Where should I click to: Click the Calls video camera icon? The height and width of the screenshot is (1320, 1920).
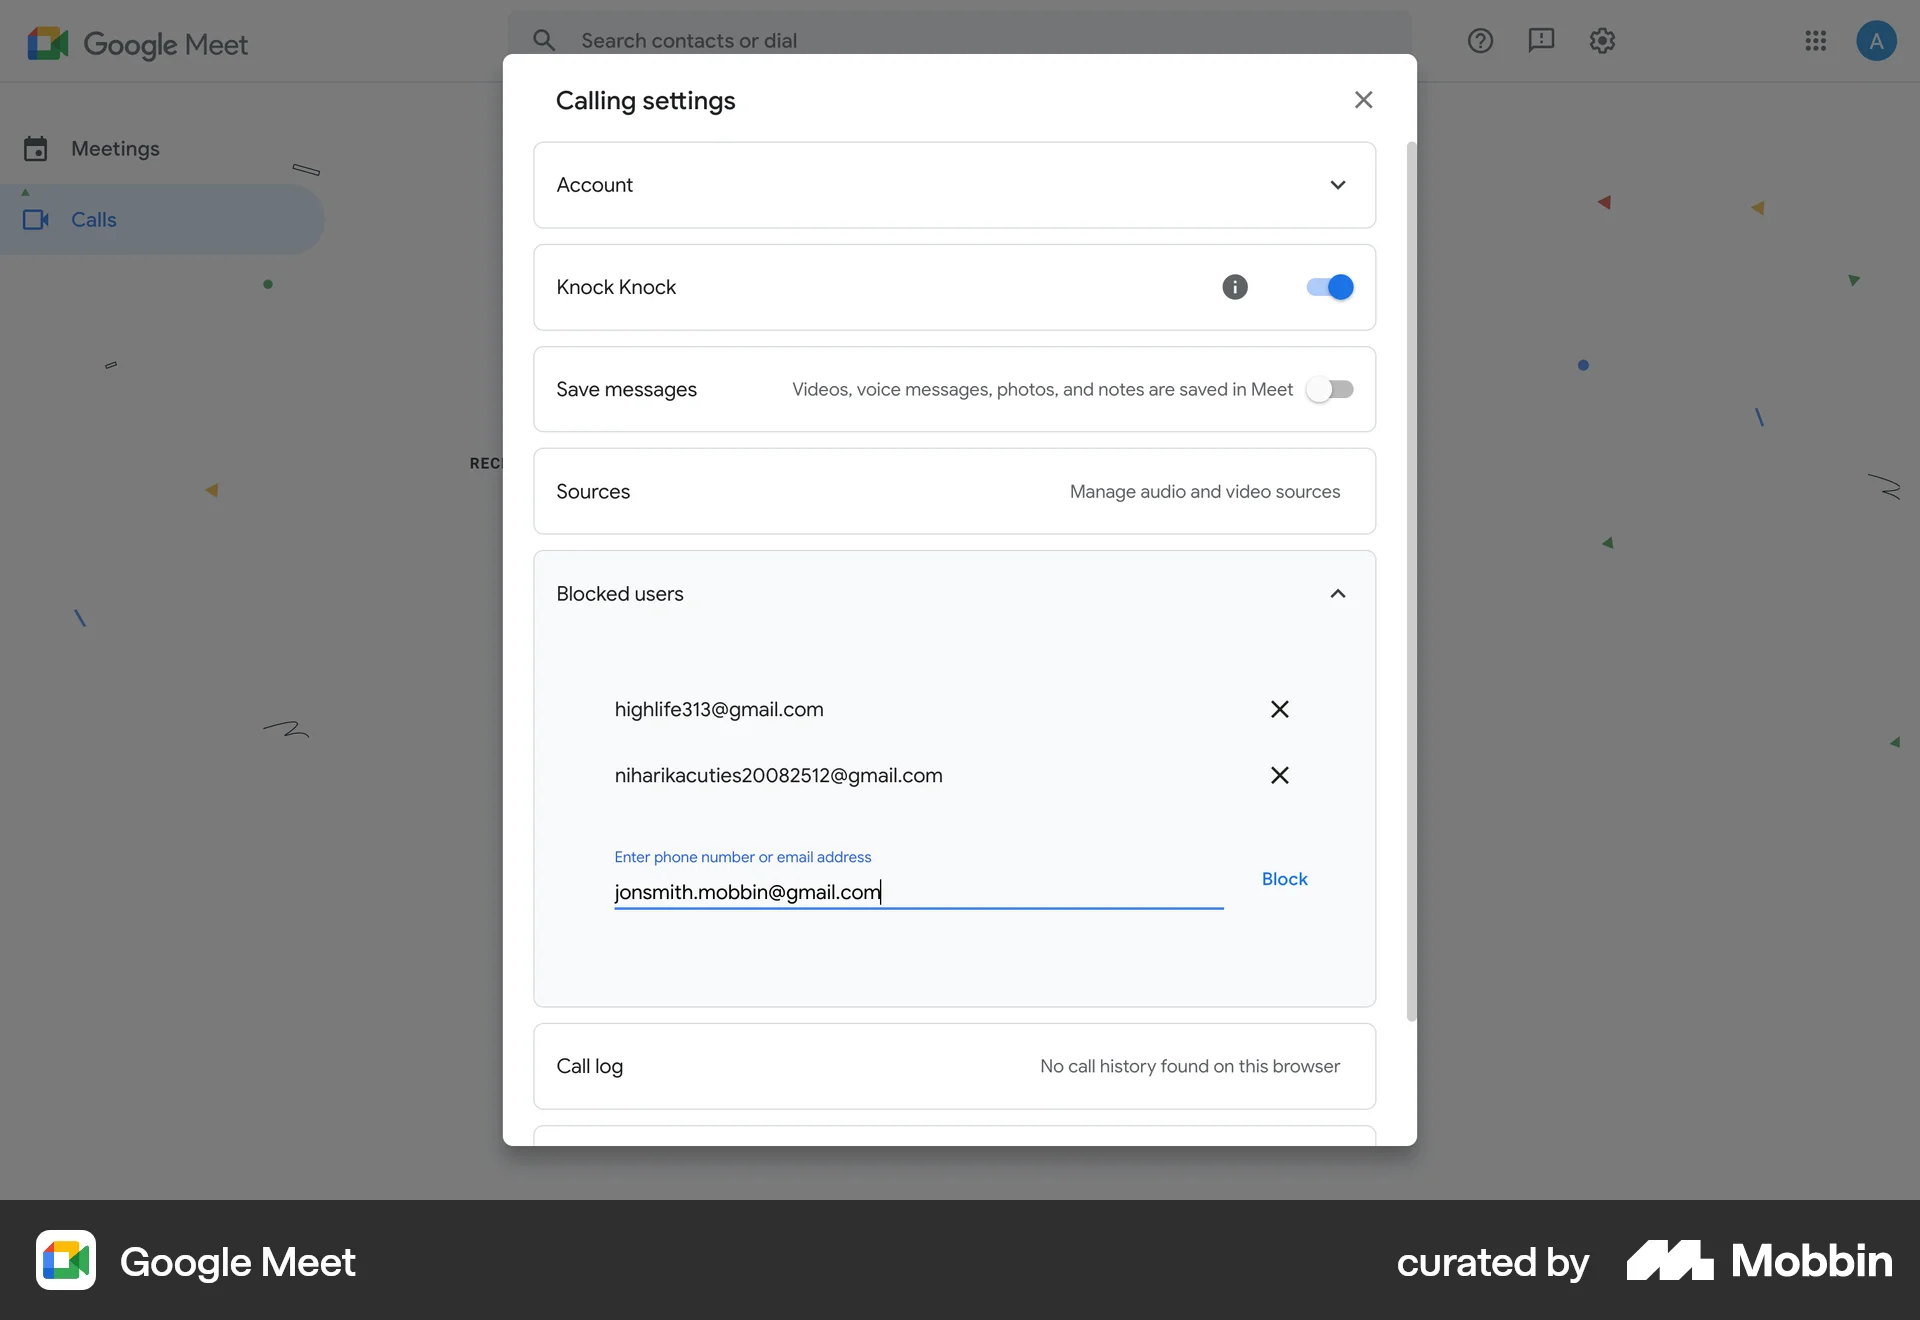pos(36,219)
